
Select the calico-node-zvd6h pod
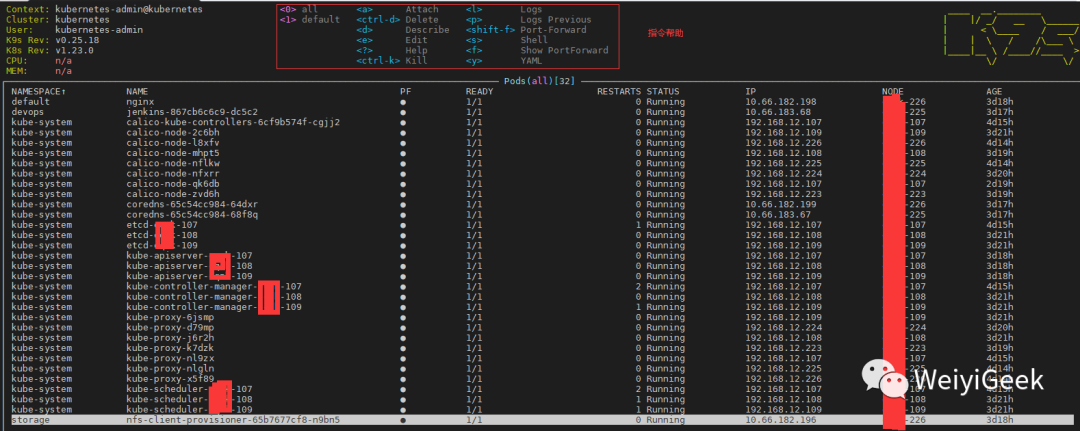[173, 194]
